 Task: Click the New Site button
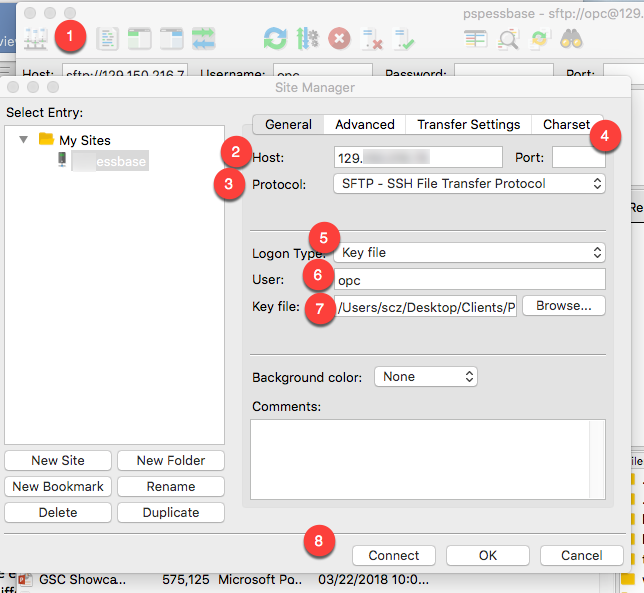(x=58, y=460)
